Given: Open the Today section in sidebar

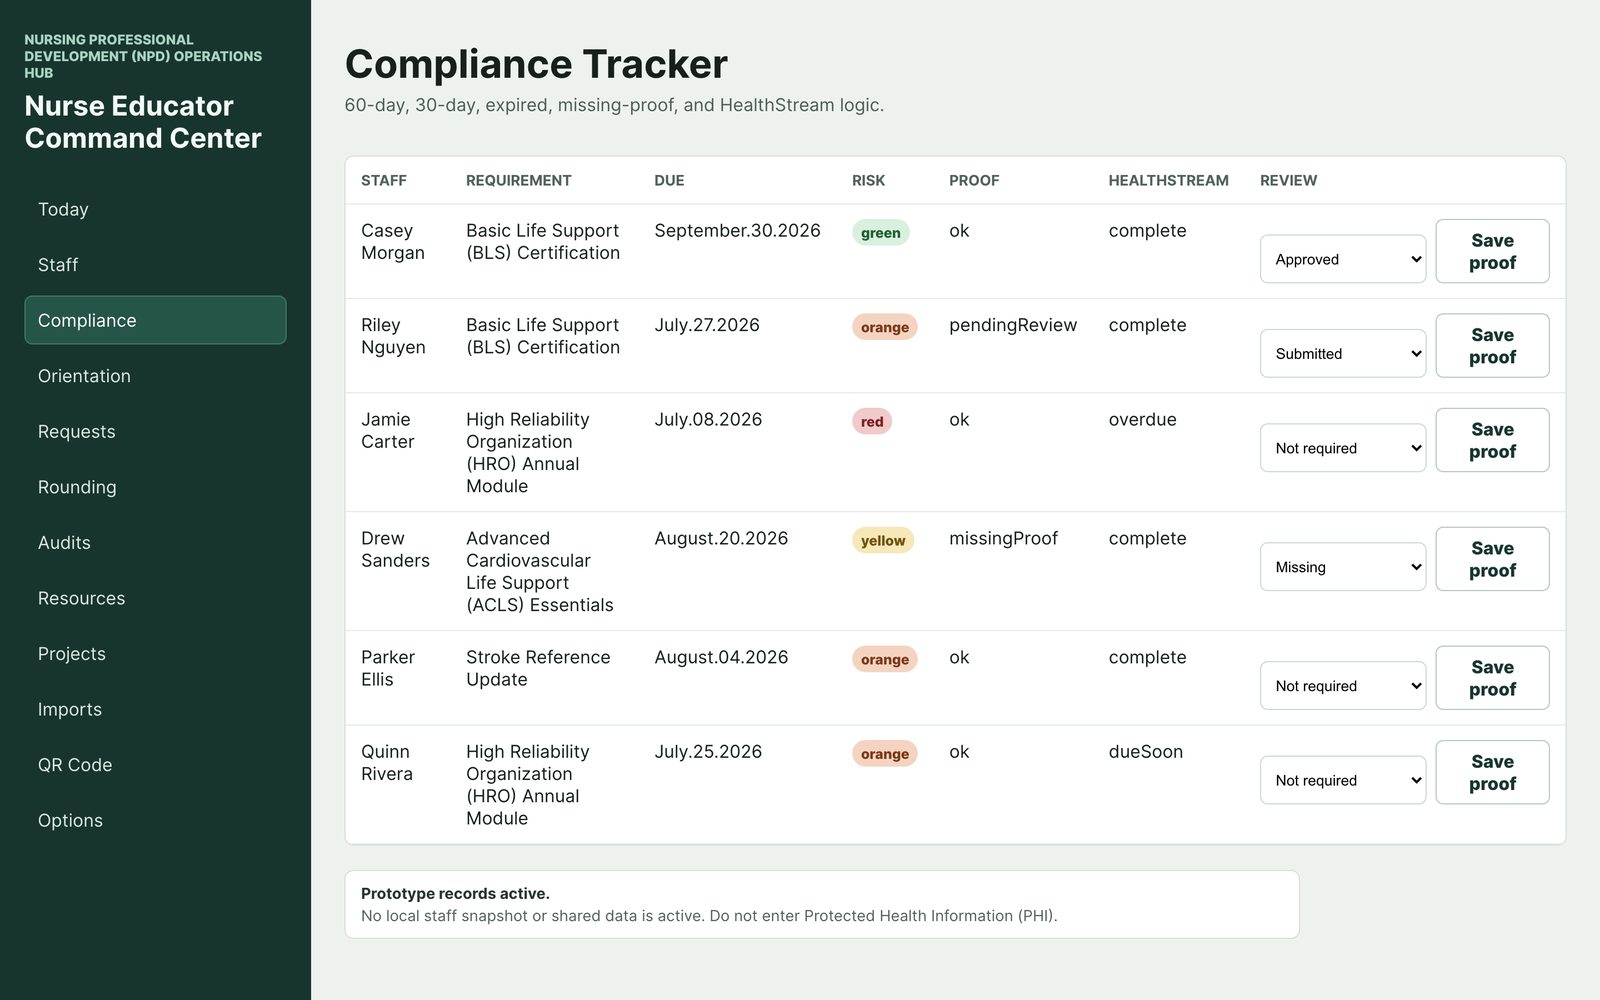Looking at the screenshot, I should 155,209.
